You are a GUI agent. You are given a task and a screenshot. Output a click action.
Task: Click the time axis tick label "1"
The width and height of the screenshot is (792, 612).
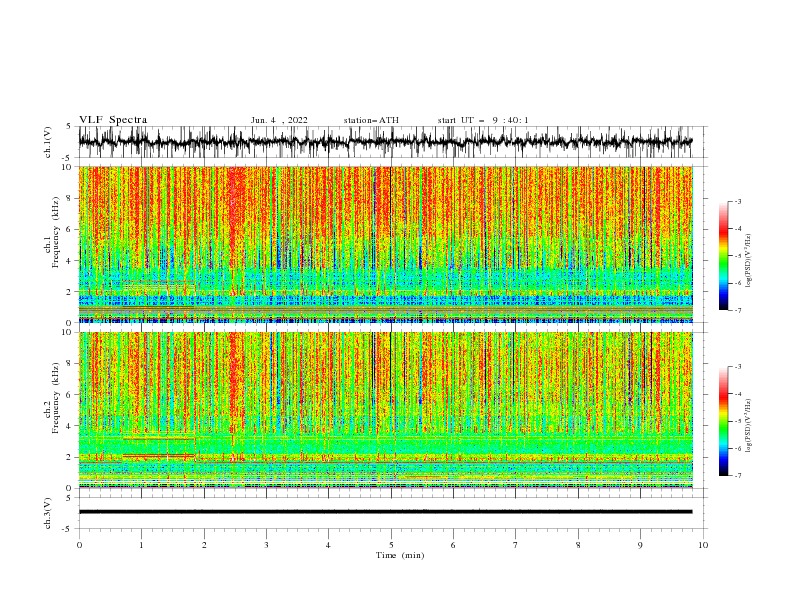[x=141, y=545]
